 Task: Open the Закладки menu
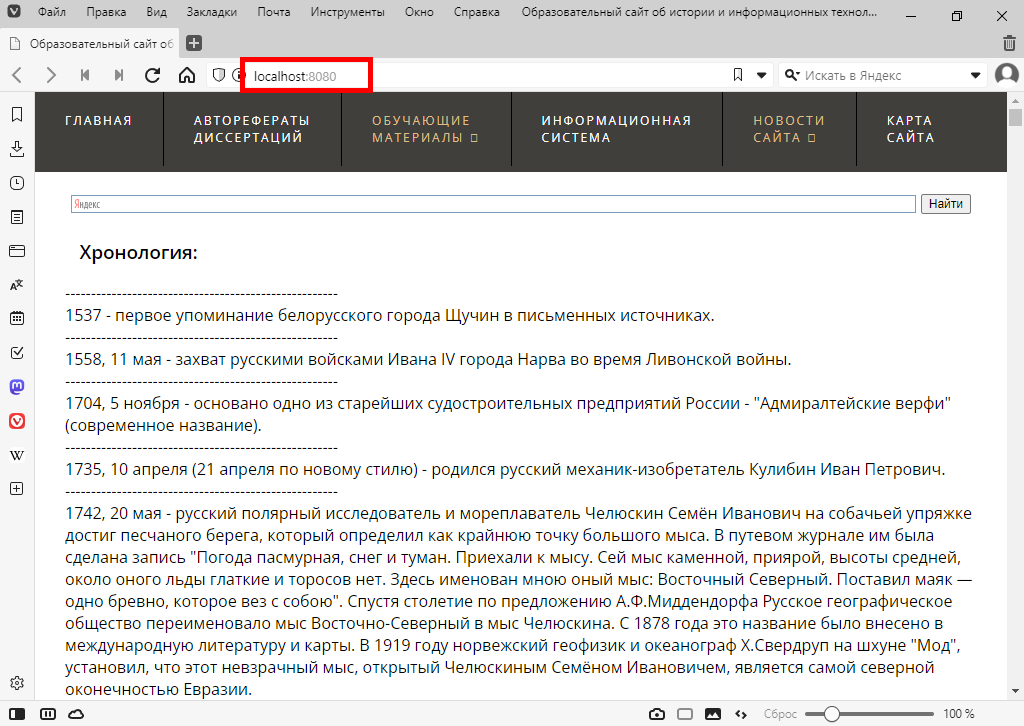coord(212,13)
